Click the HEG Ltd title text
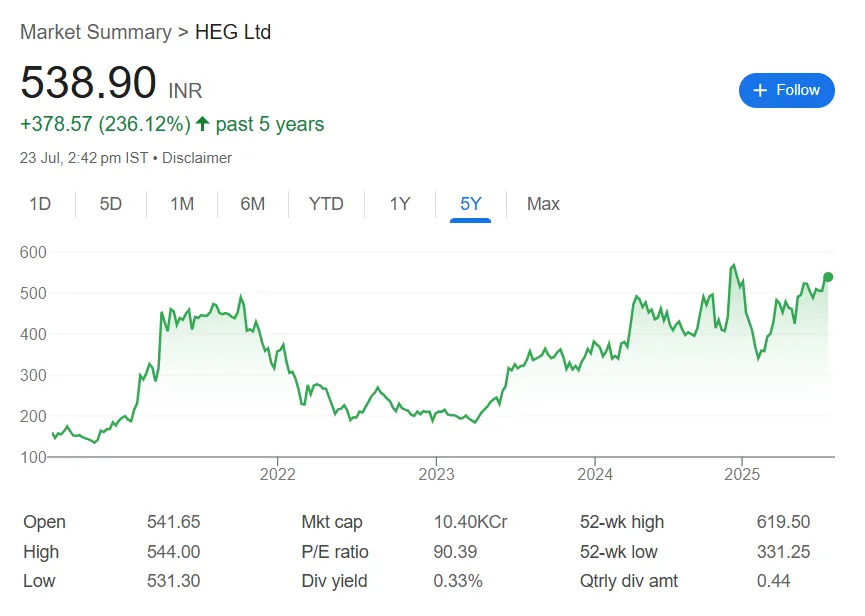This screenshot has width=865, height=616. pyautogui.click(x=233, y=32)
